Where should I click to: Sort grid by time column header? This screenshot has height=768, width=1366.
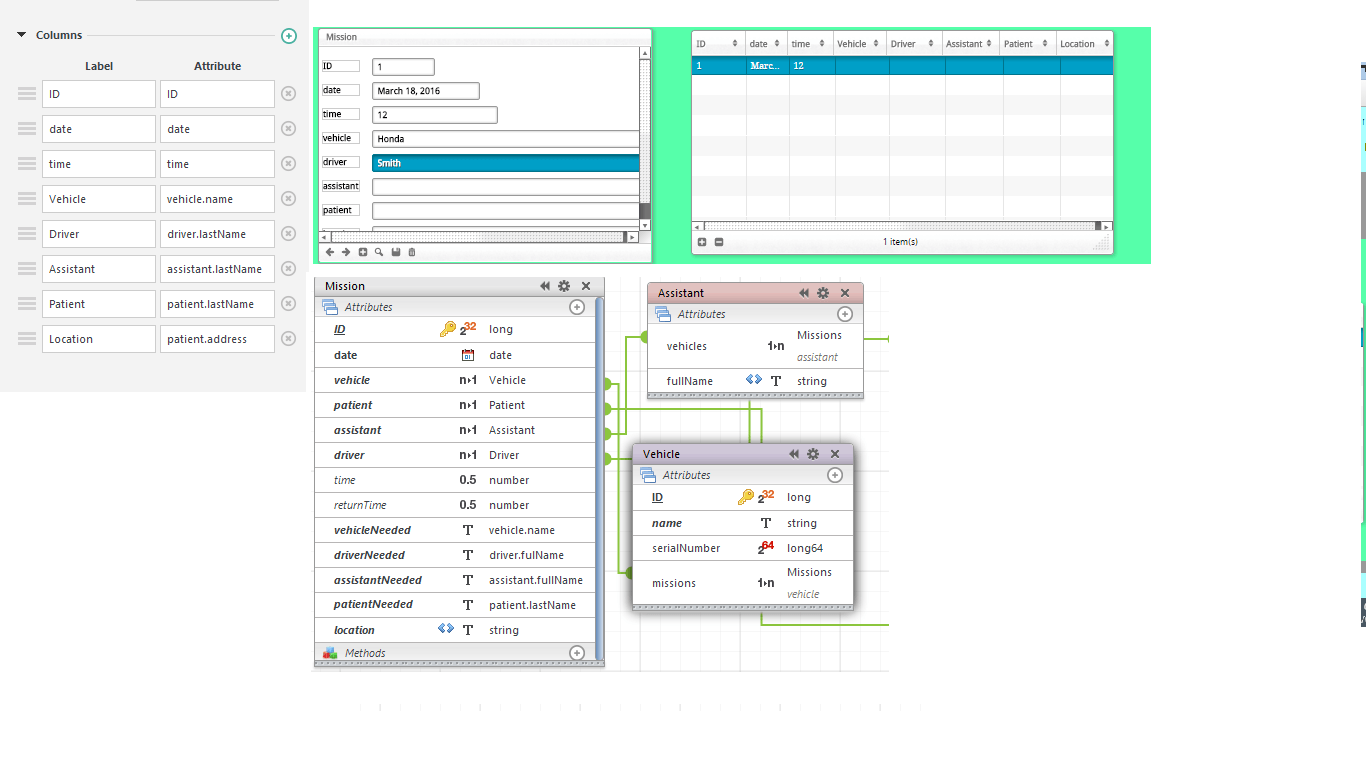[x=811, y=43]
